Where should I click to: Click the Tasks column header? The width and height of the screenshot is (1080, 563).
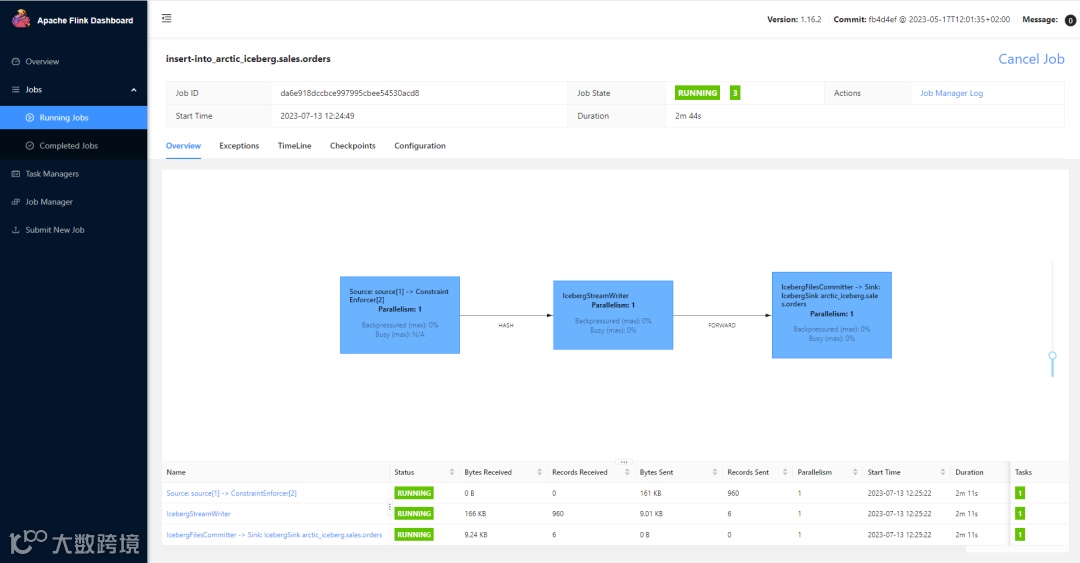[1024, 472]
